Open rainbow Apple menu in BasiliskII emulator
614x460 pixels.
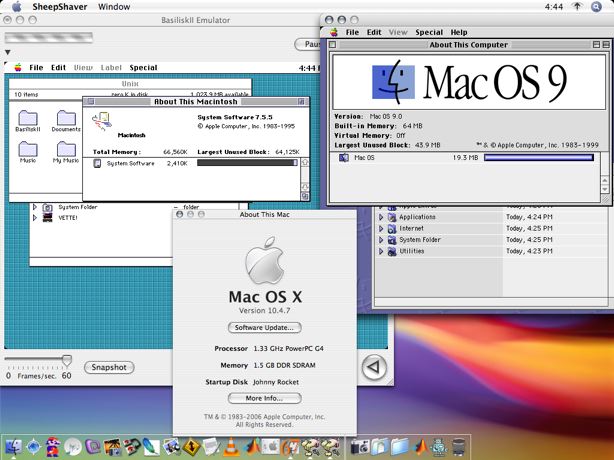coord(18,68)
